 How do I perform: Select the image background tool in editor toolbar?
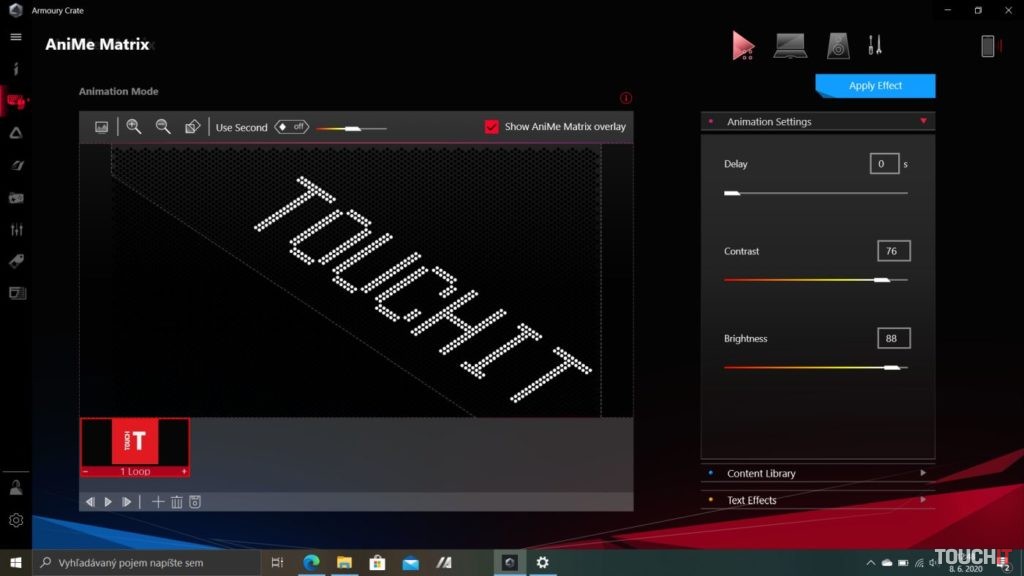100,127
